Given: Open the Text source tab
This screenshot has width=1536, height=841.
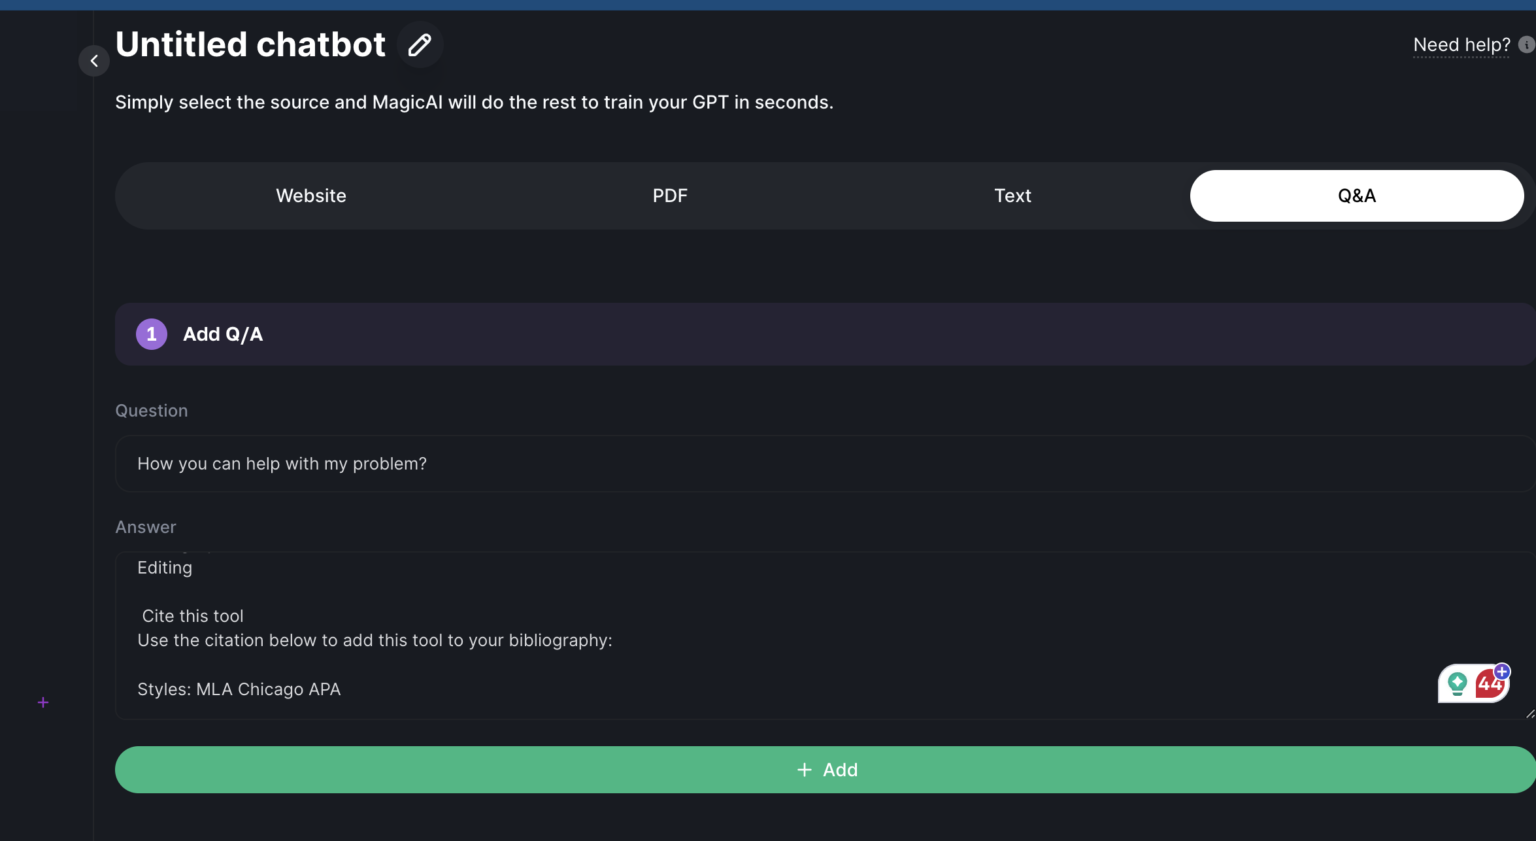Looking at the screenshot, I should pyautogui.click(x=1012, y=196).
